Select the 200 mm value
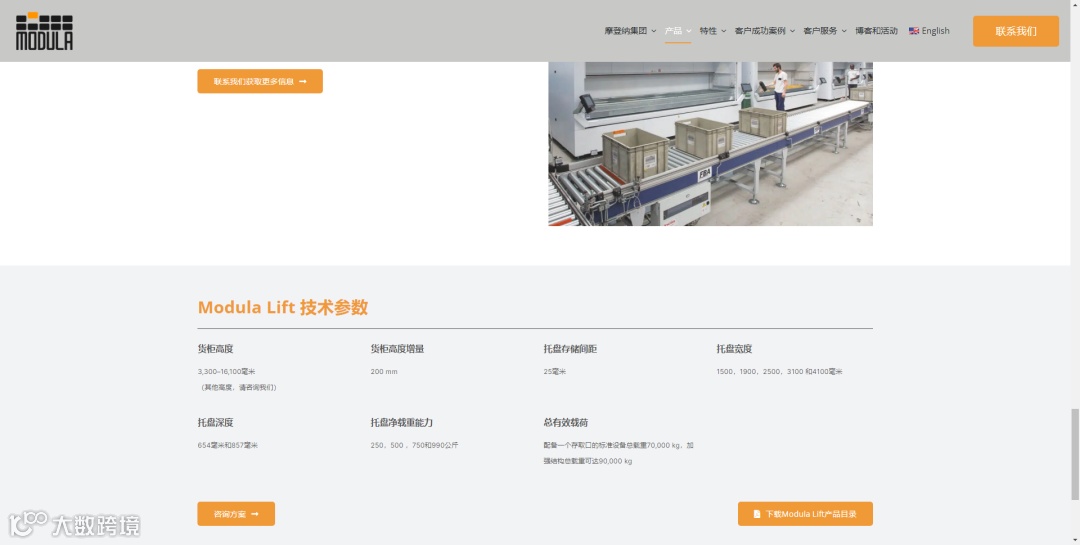 click(384, 371)
